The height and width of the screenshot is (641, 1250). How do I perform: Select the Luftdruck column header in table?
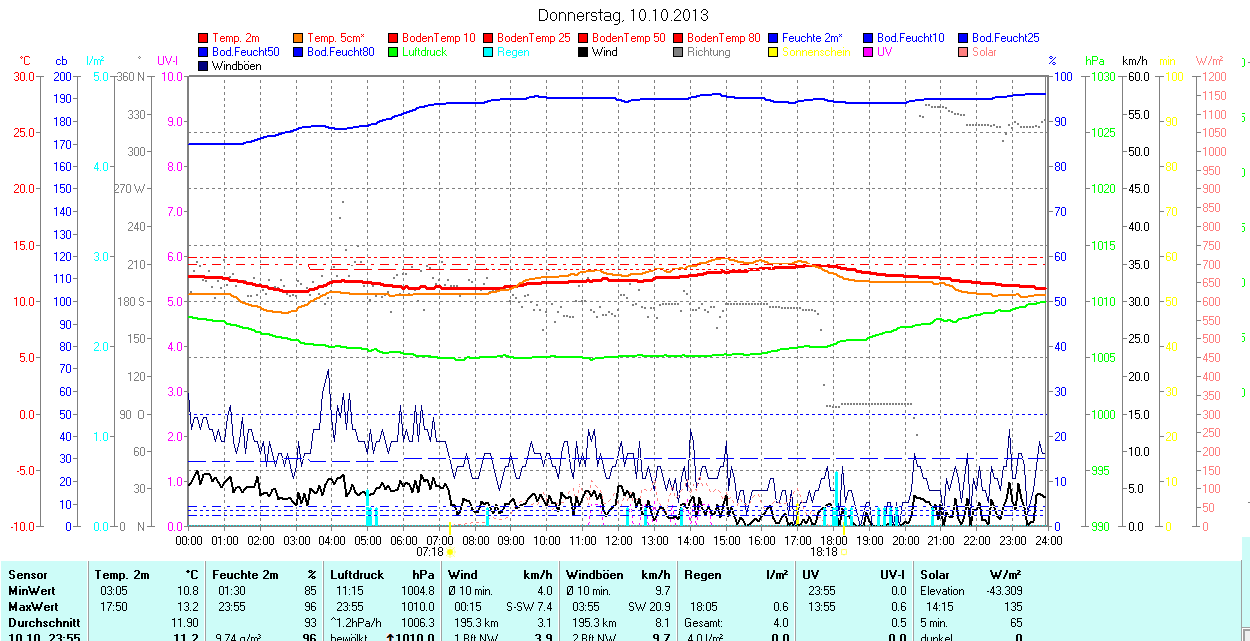(x=356, y=575)
